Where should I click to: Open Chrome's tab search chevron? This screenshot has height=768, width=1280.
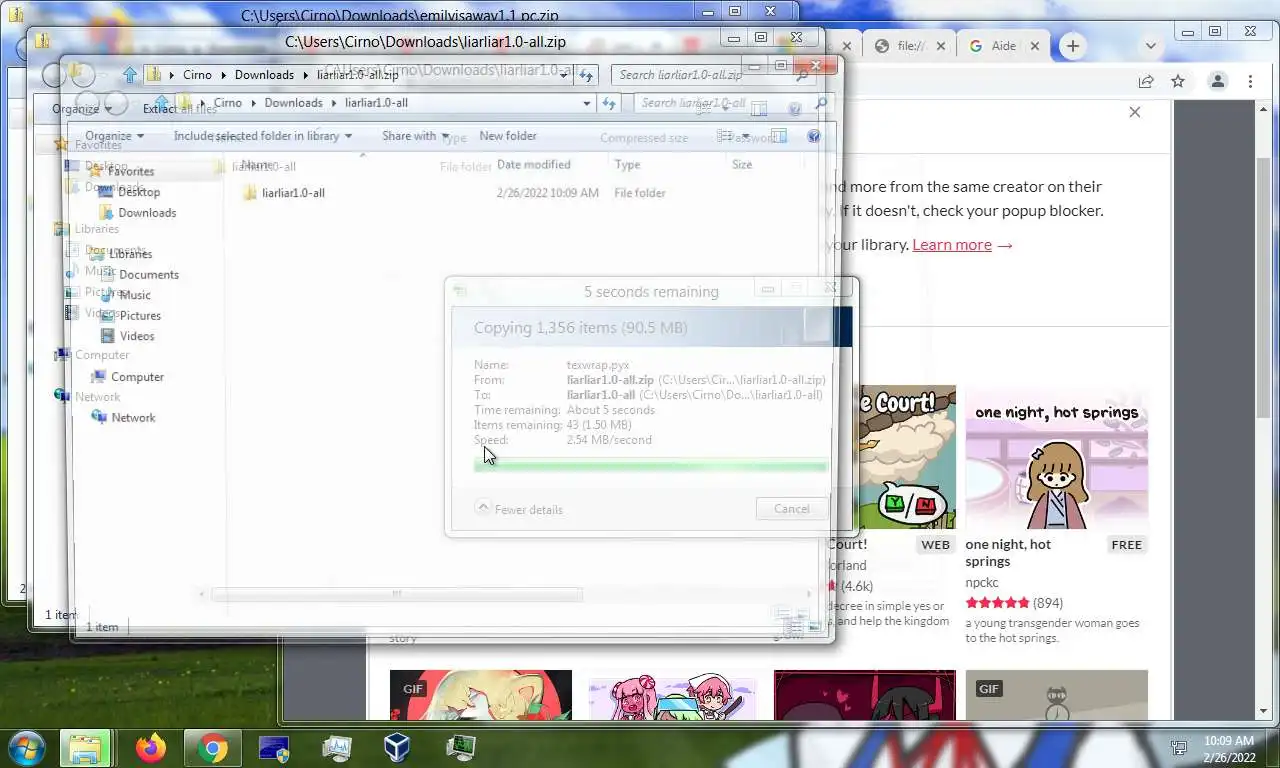coord(1151,46)
